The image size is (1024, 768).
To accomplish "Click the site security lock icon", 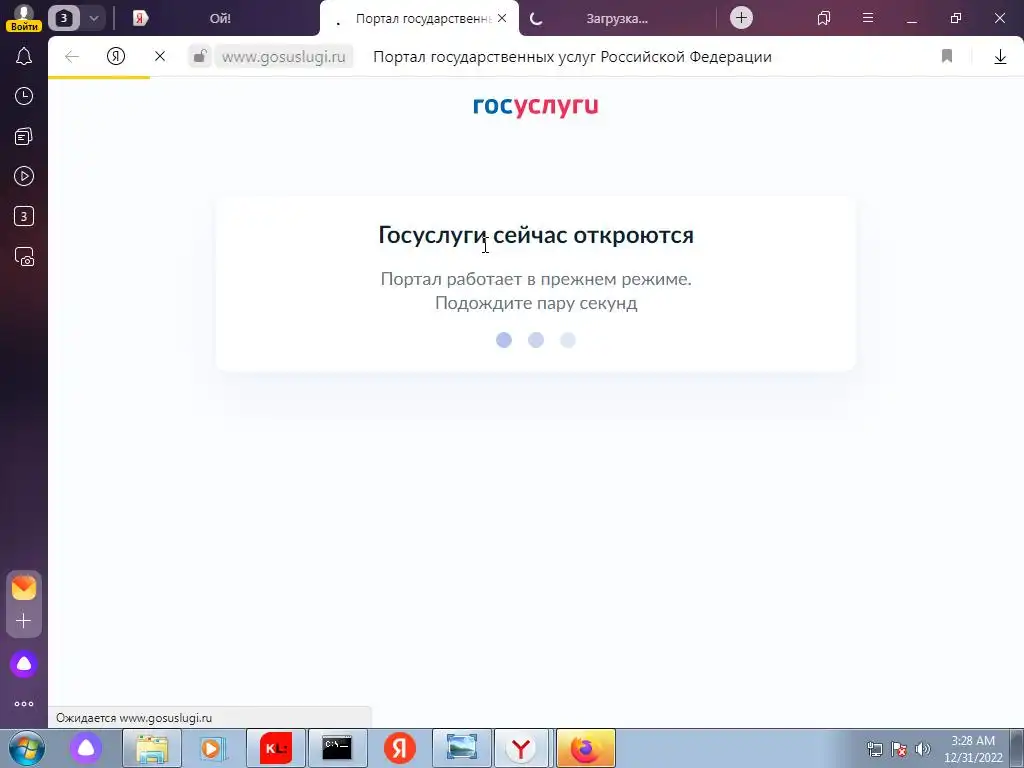I will (200, 56).
